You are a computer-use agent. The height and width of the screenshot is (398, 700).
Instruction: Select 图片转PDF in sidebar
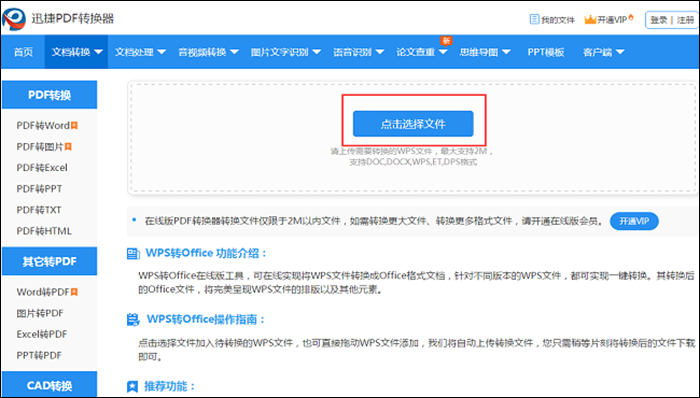[40, 313]
